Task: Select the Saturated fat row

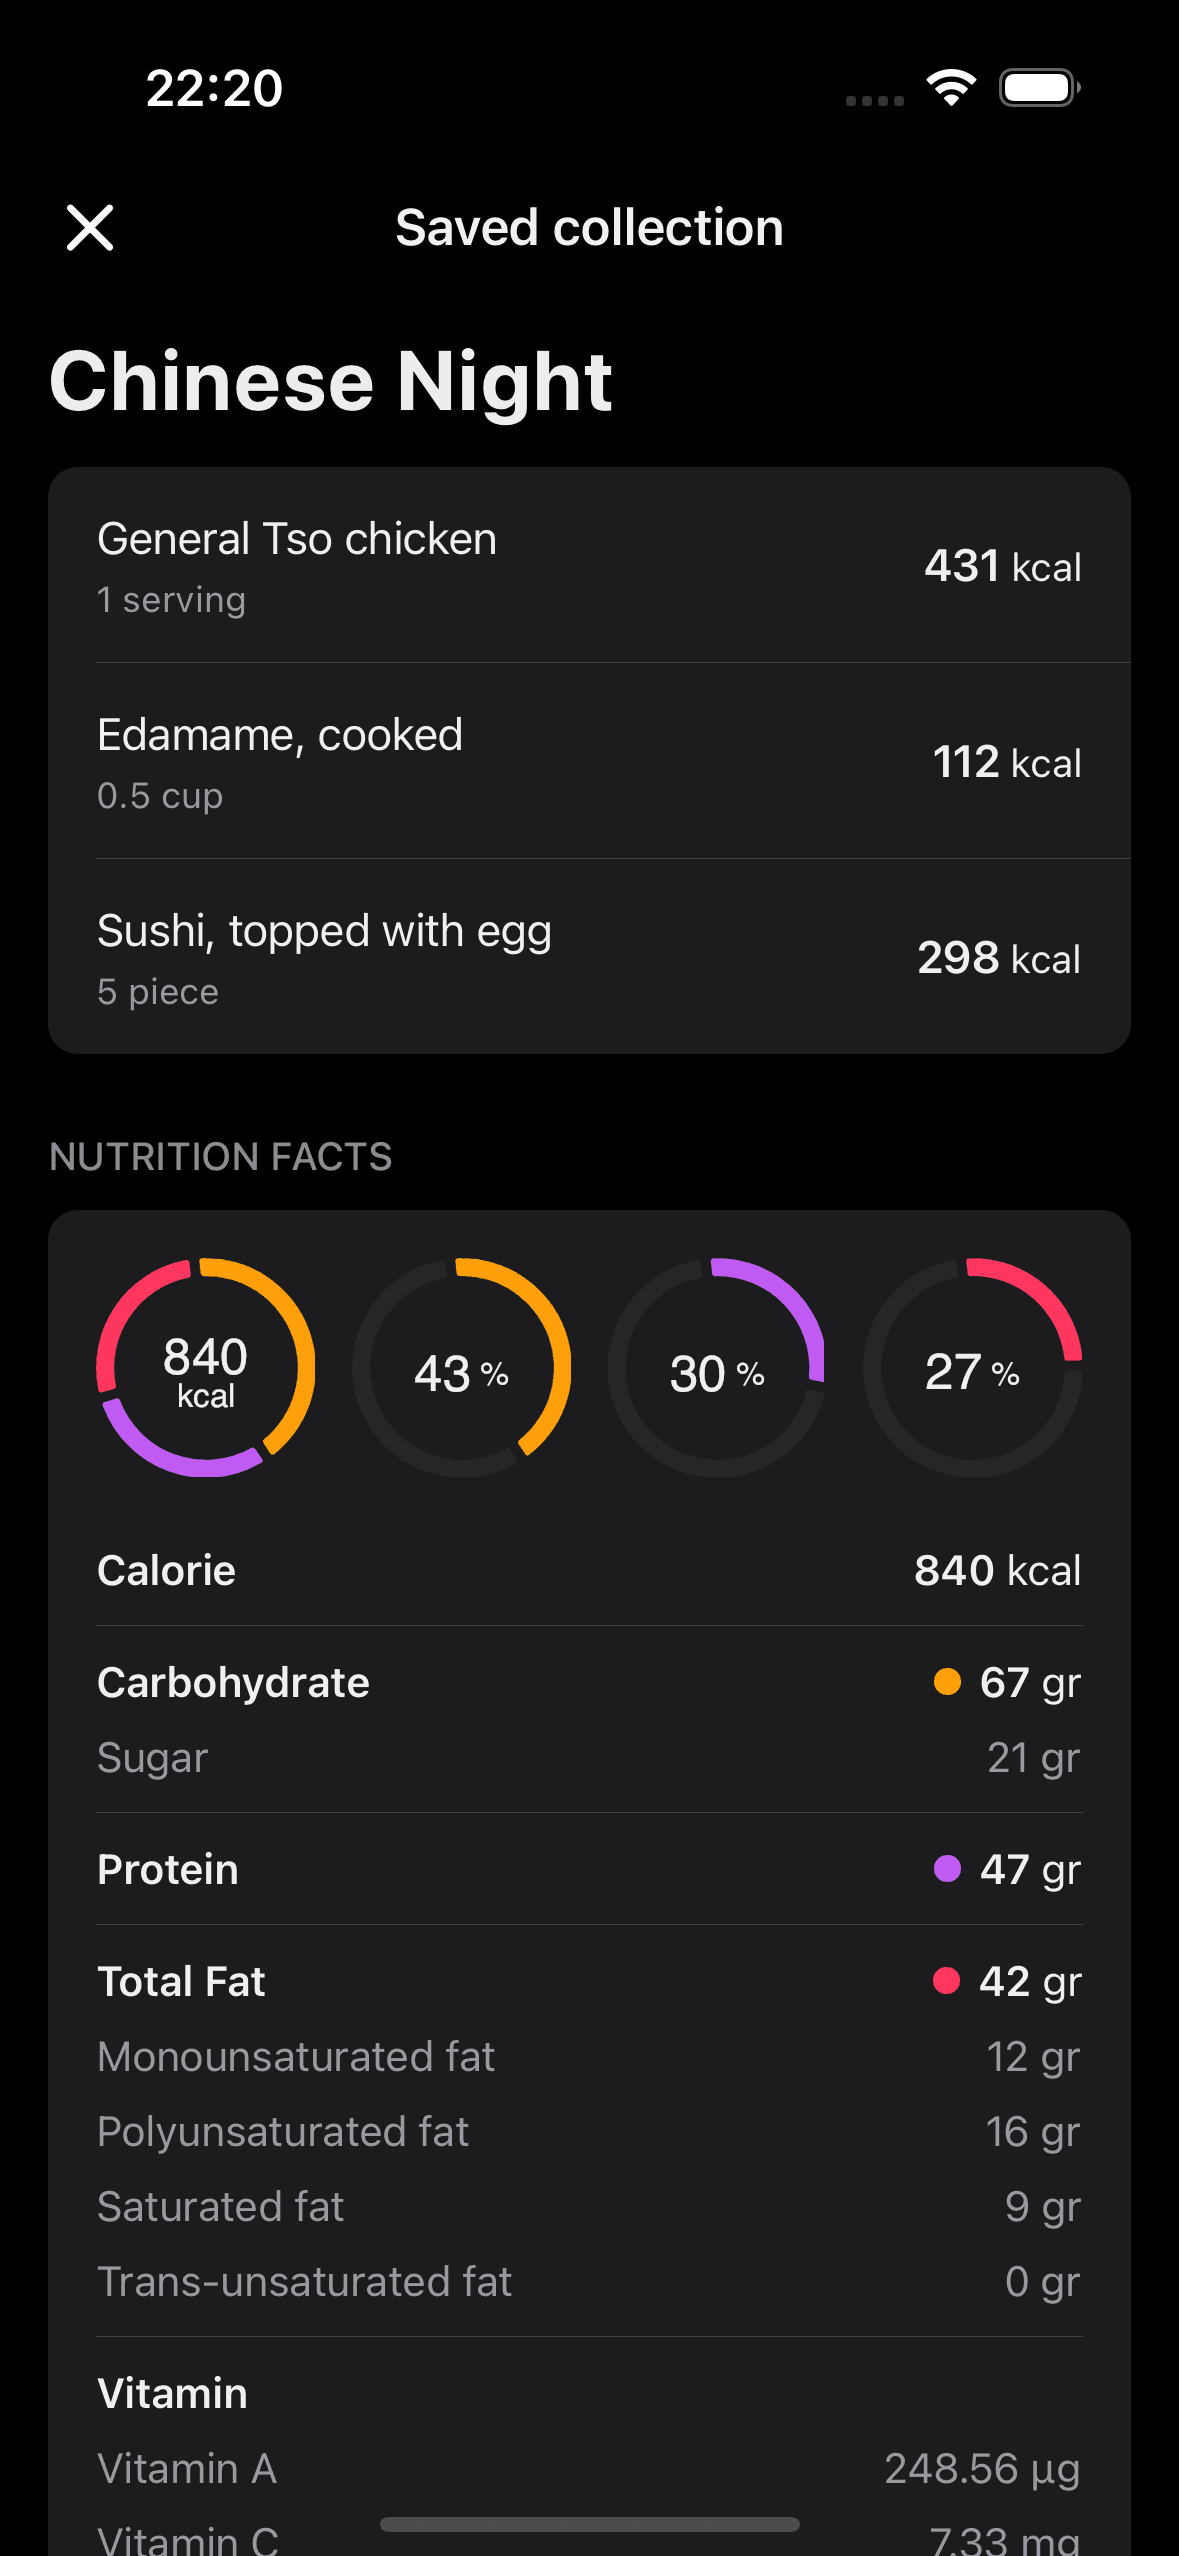Action: coord(589,2207)
